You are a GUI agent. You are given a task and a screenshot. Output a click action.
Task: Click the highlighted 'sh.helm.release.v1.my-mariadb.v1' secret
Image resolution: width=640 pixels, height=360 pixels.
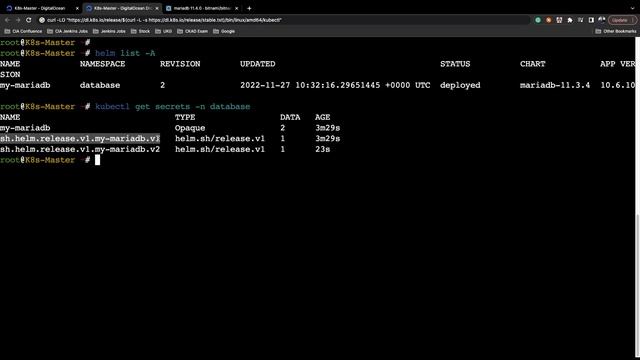pos(80,139)
